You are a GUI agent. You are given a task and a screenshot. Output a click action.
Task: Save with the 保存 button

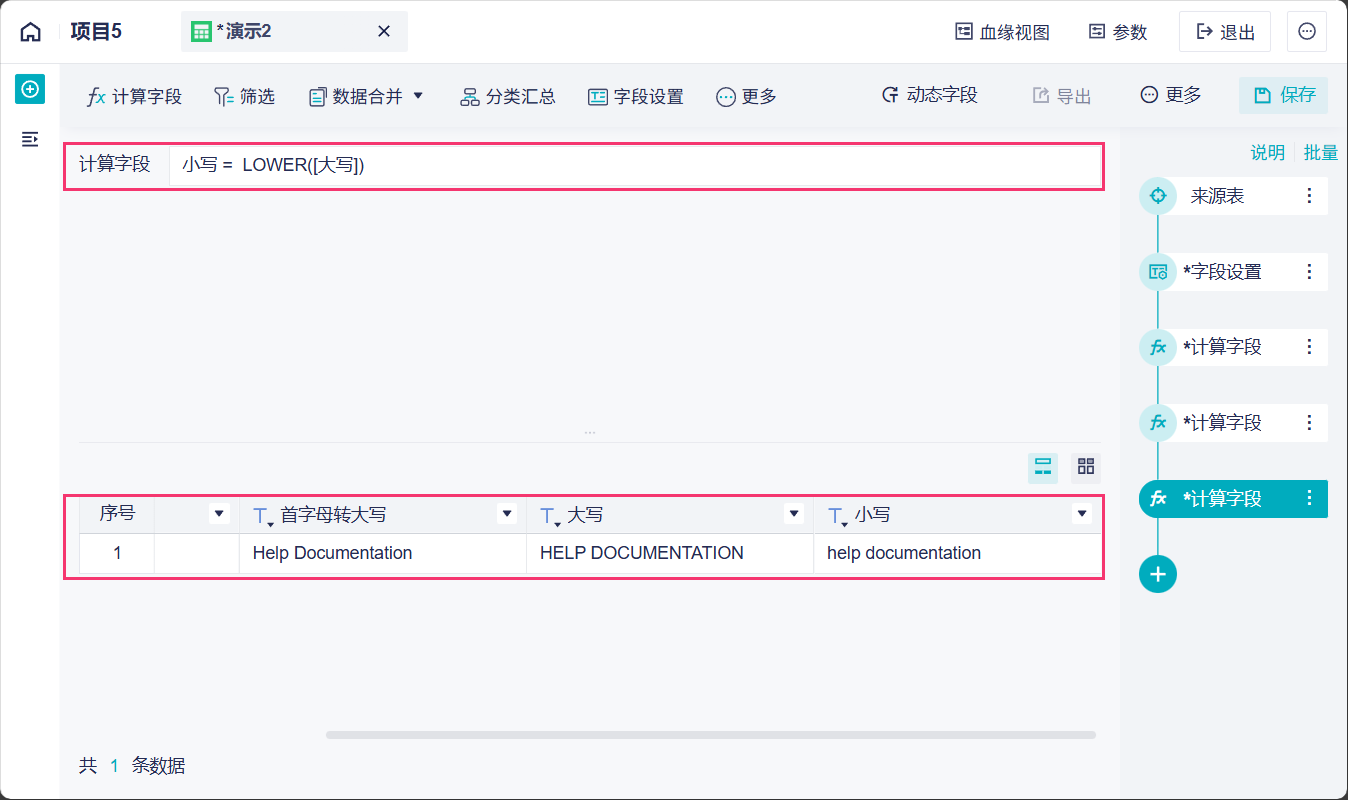click(1284, 95)
